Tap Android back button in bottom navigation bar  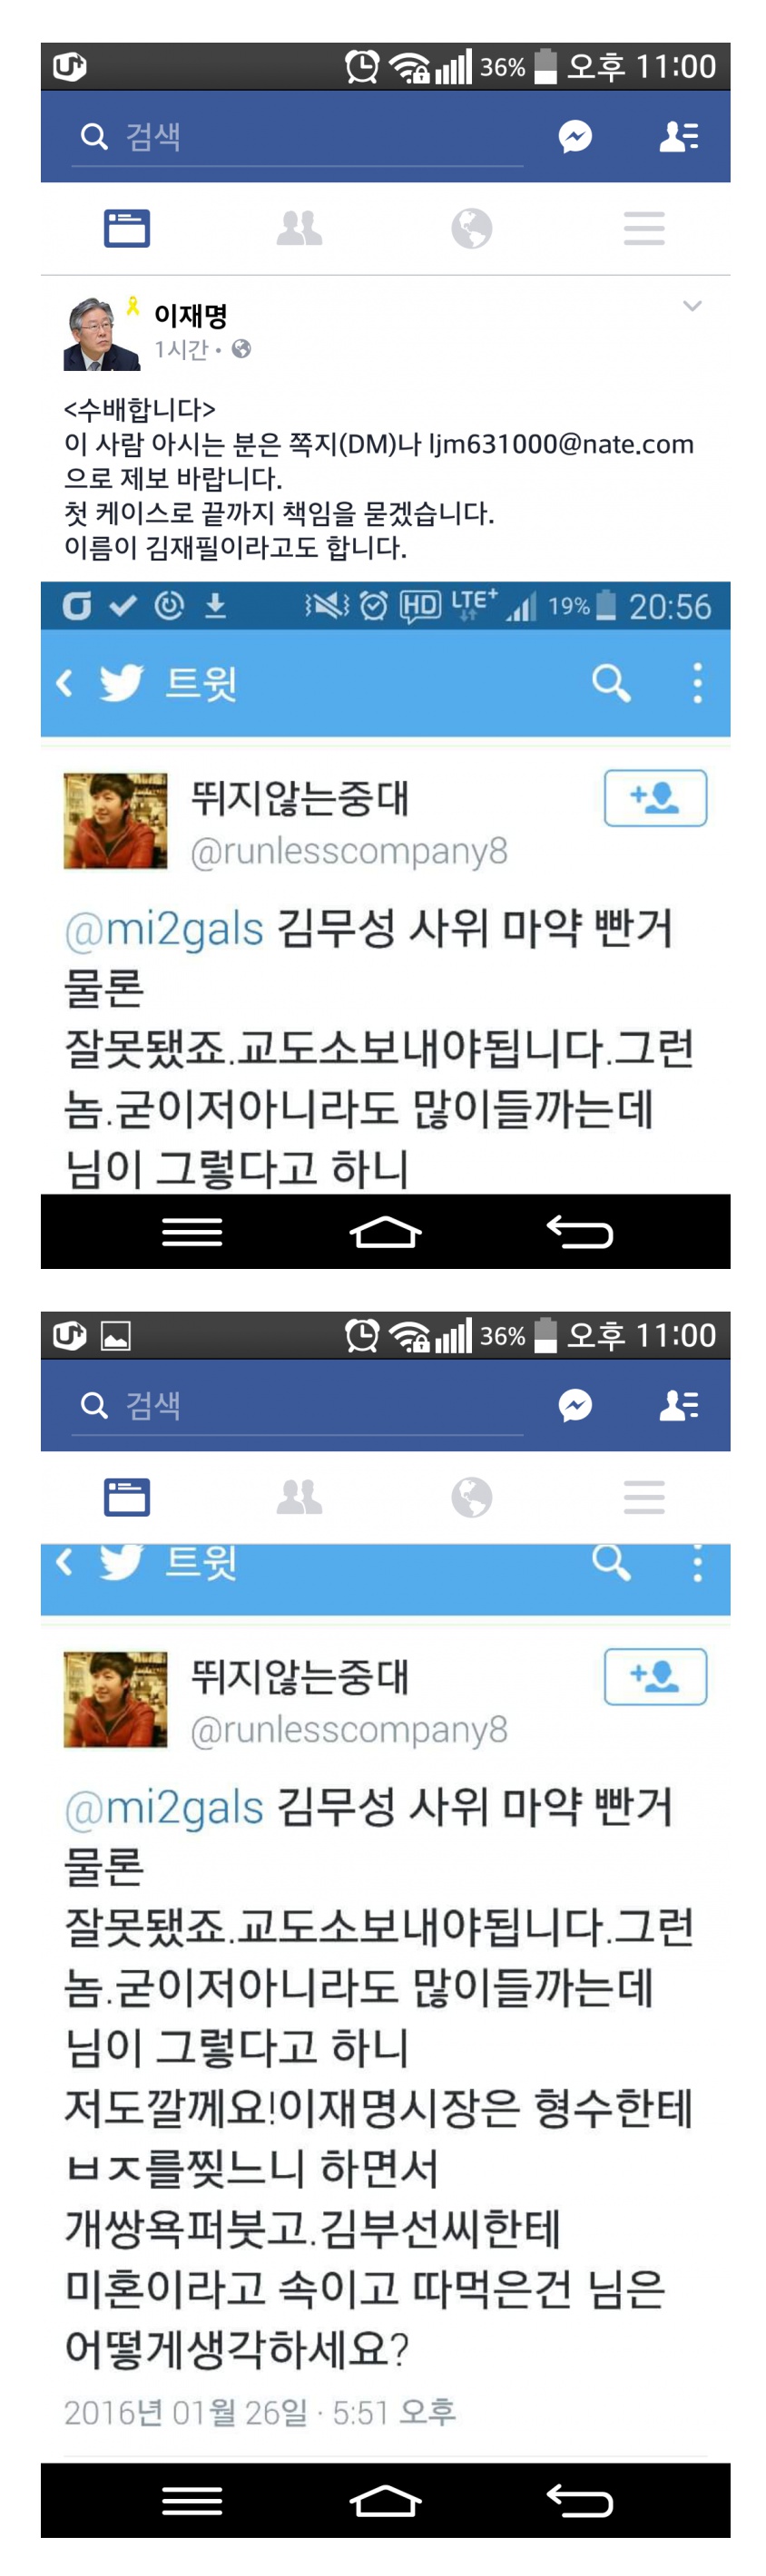tap(579, 2500)
